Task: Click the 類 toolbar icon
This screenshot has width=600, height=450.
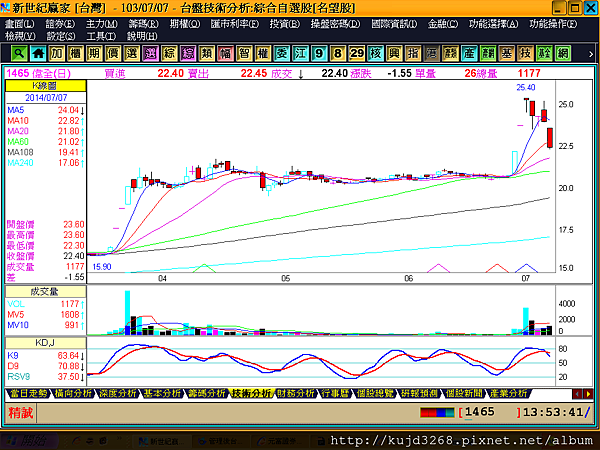Action: point(207,53)
